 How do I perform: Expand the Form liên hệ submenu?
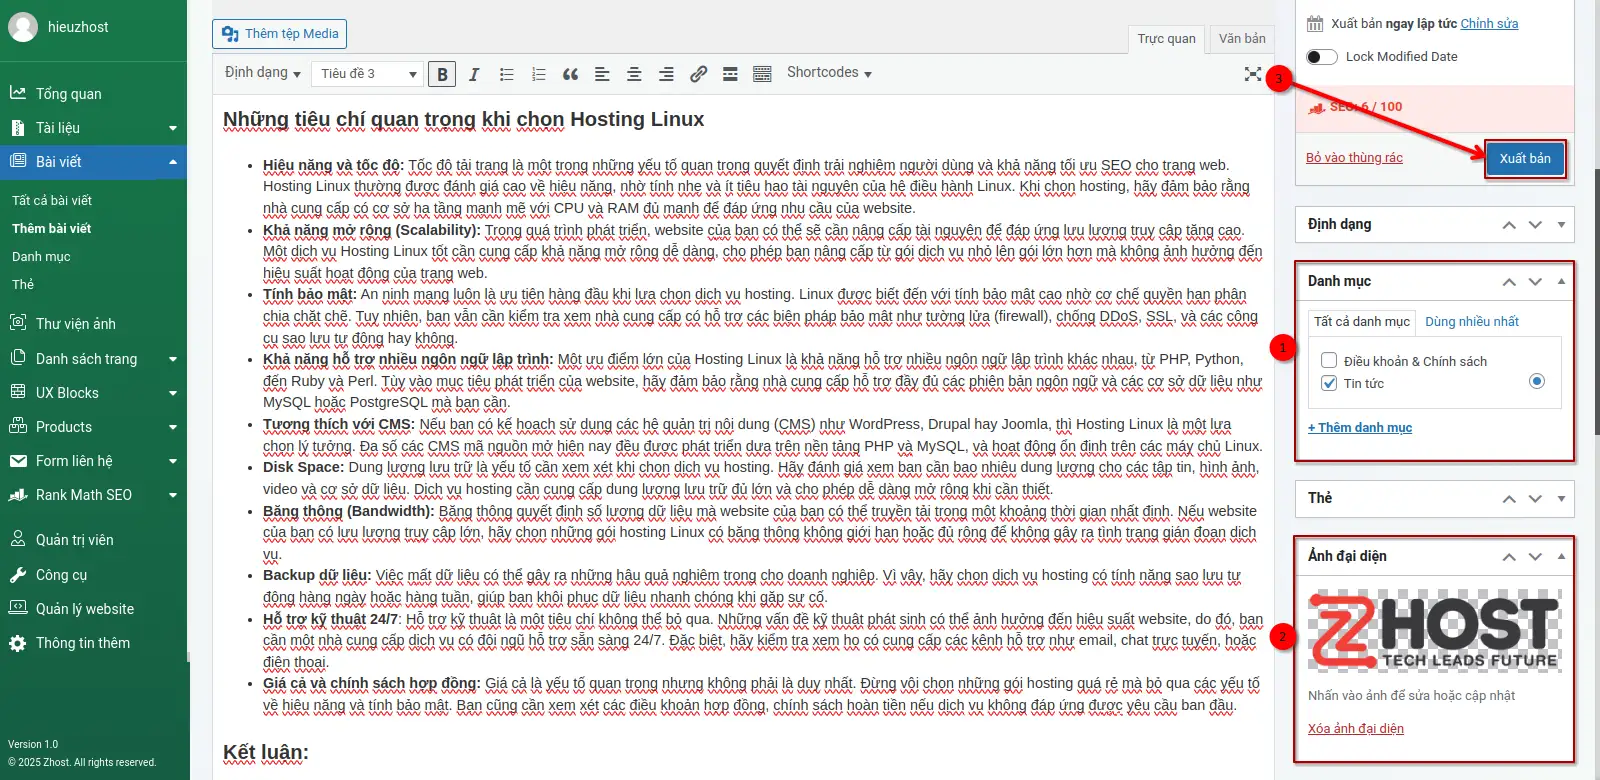(173, 461)
